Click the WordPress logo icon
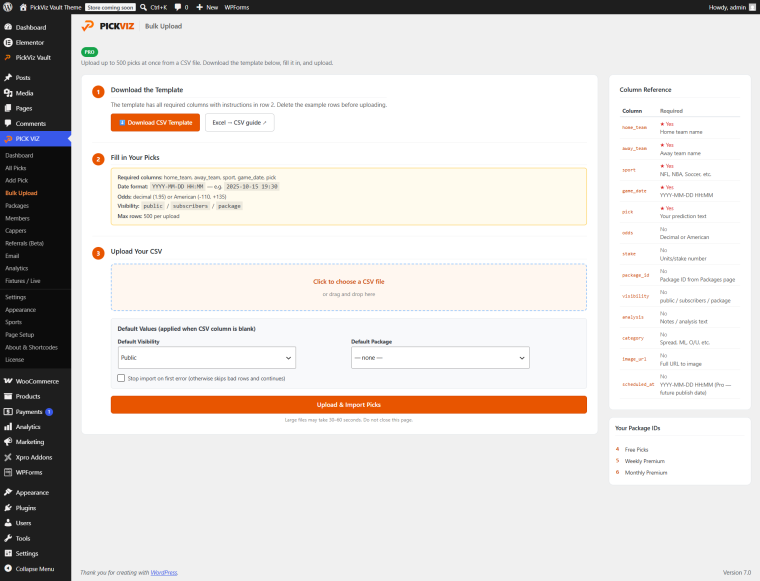The width and height of the screenshot is (760, 581). [x=8, y=7]
